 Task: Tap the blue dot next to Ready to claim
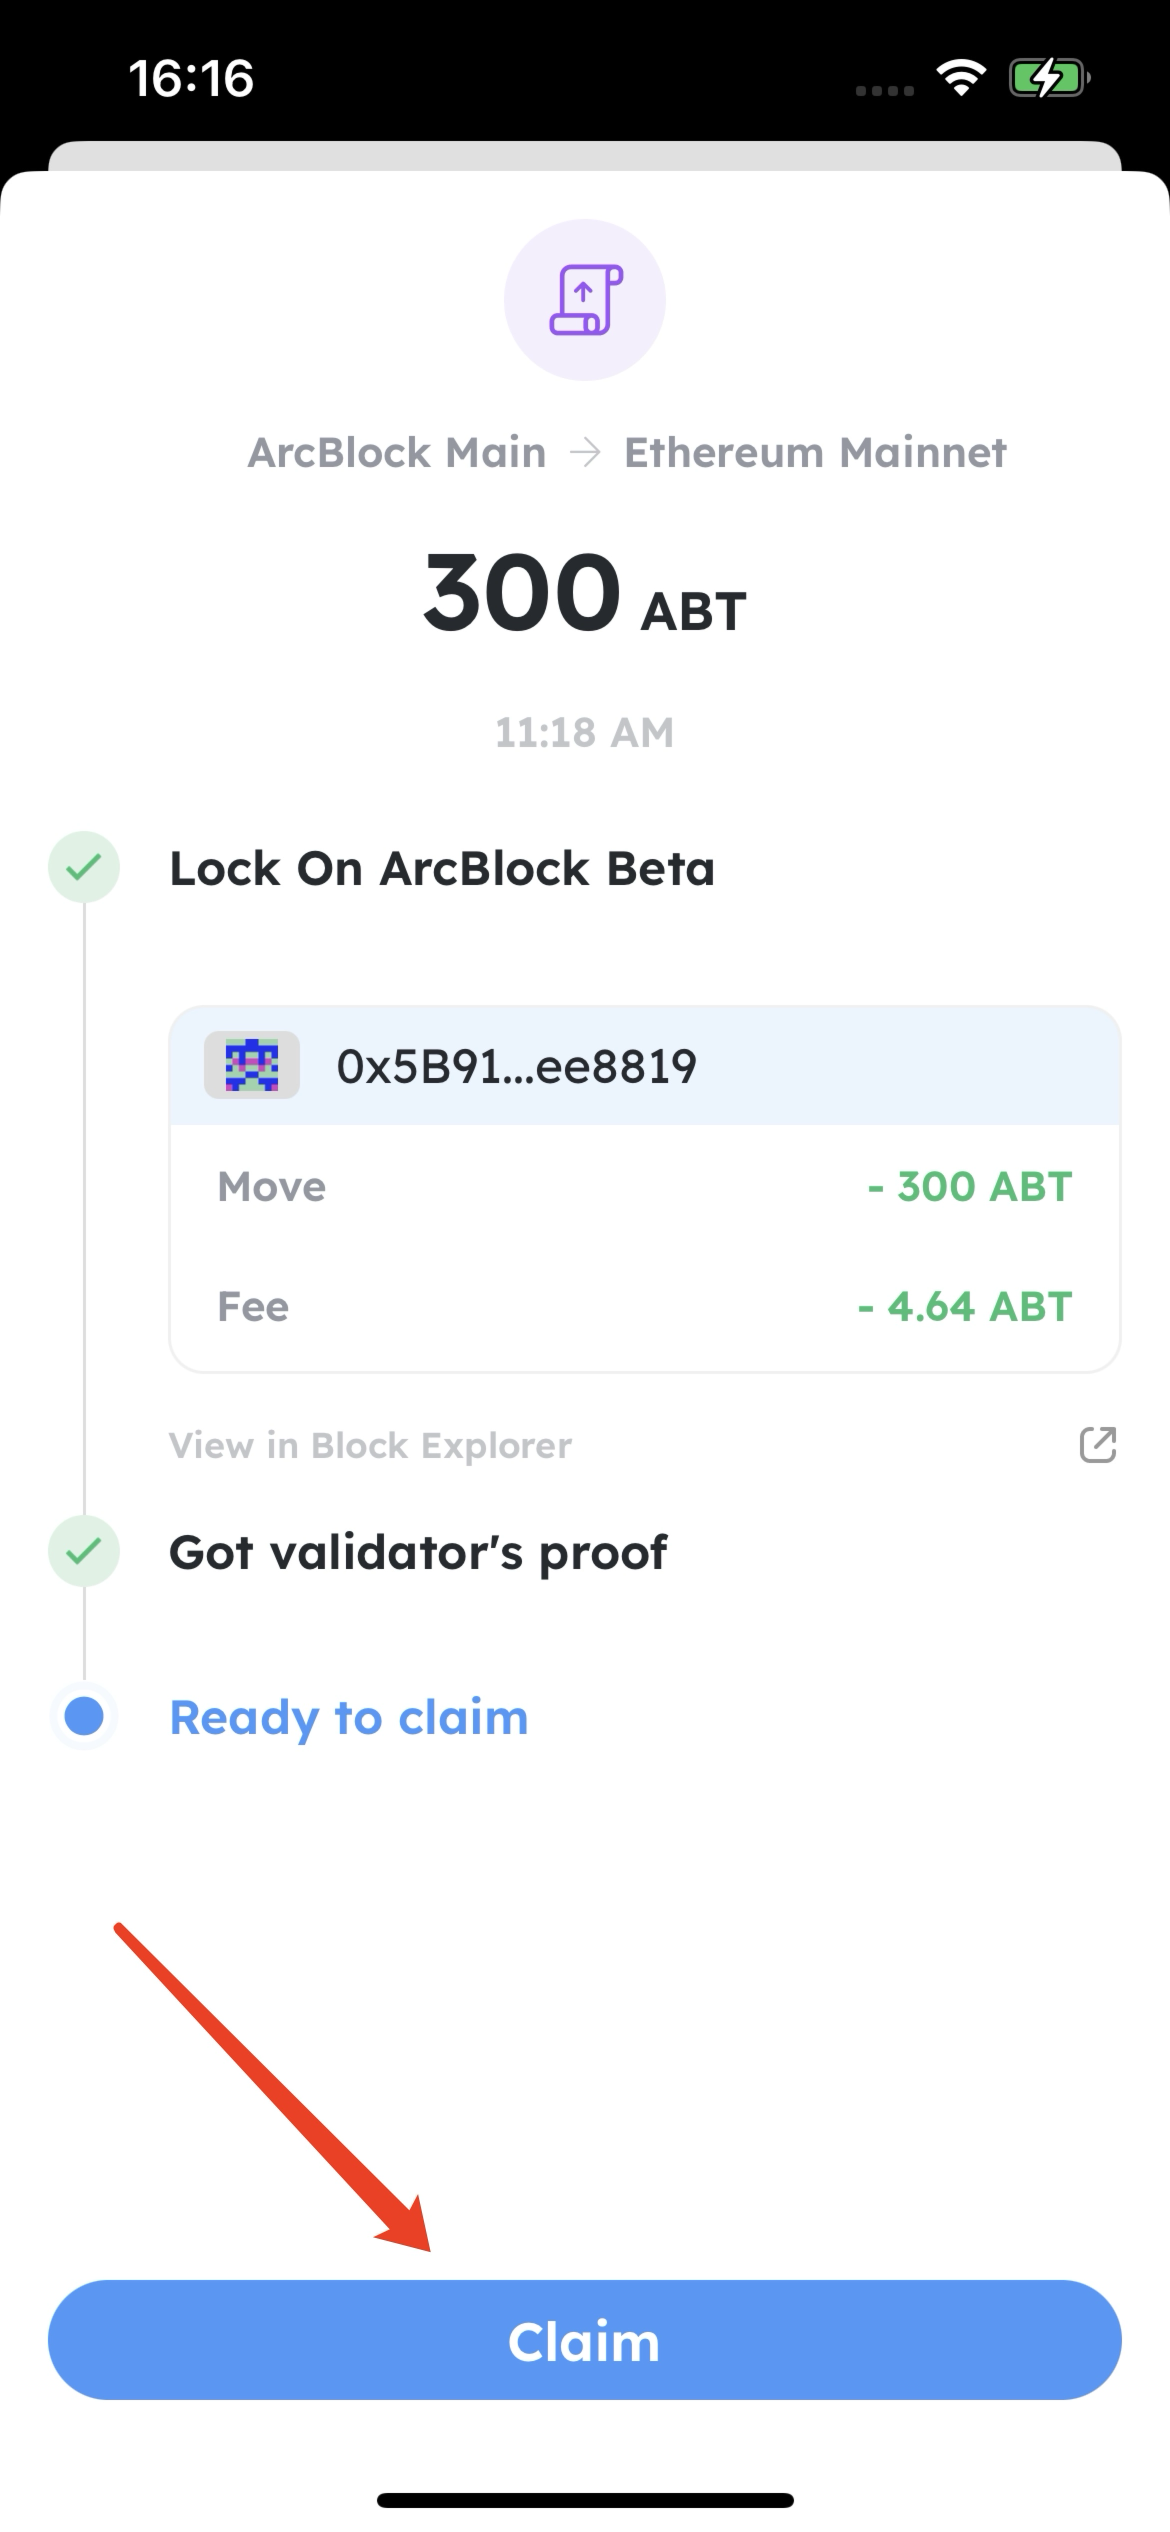(84, 1717)
